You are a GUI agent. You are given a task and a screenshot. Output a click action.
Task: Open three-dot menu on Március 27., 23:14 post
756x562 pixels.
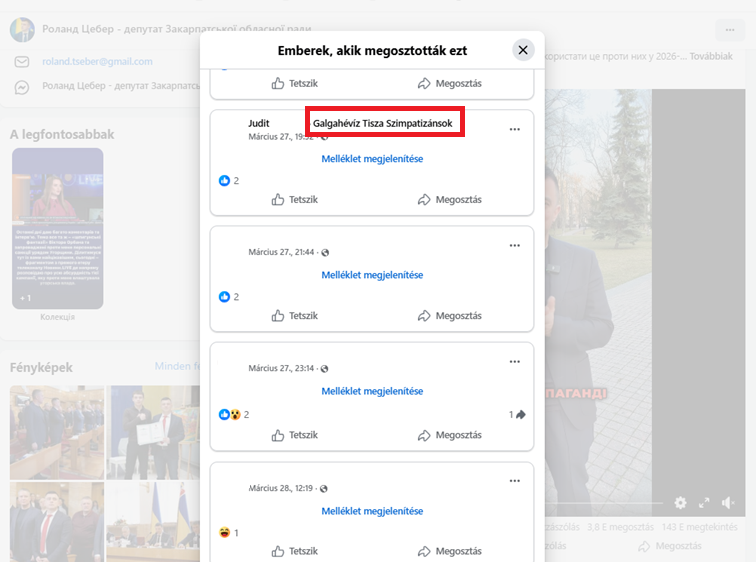515,361
